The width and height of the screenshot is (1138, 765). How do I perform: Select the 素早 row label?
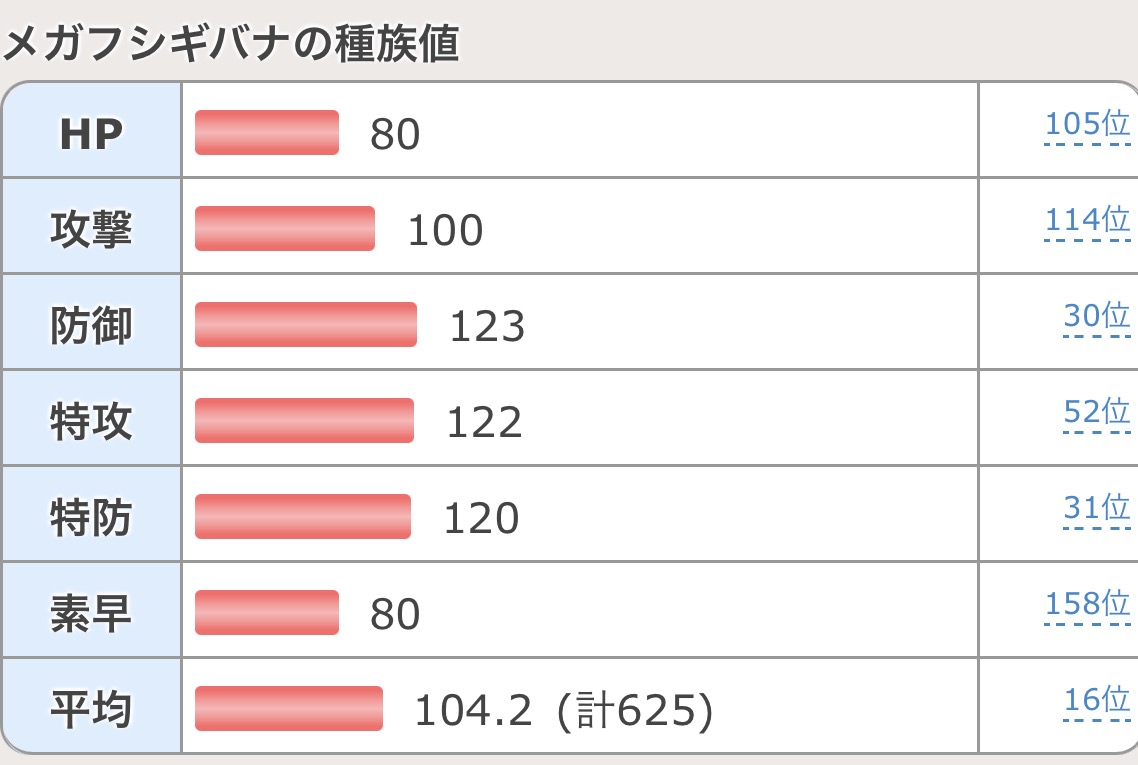[92, 613]
